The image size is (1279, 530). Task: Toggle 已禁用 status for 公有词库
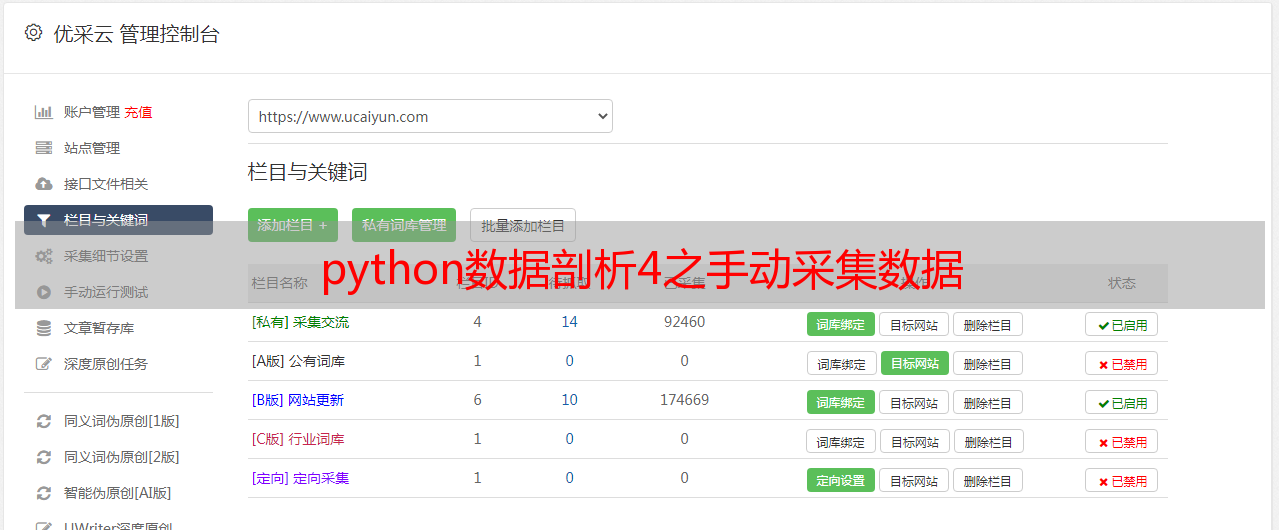(x=1122, y=363)
